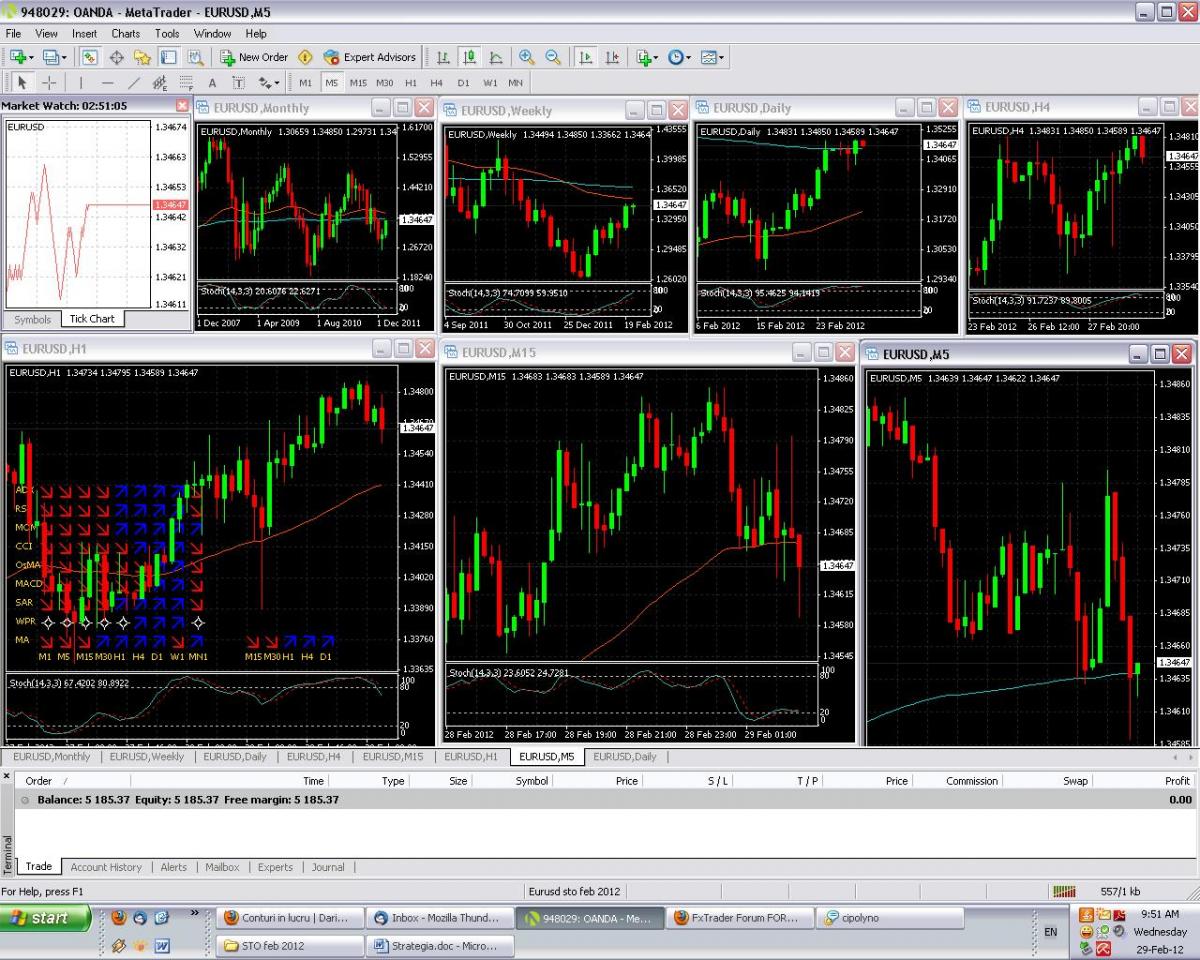Select the draw trendline tool
The image size is (1200, 960).
pyautogui.click(x=134, y=83)
